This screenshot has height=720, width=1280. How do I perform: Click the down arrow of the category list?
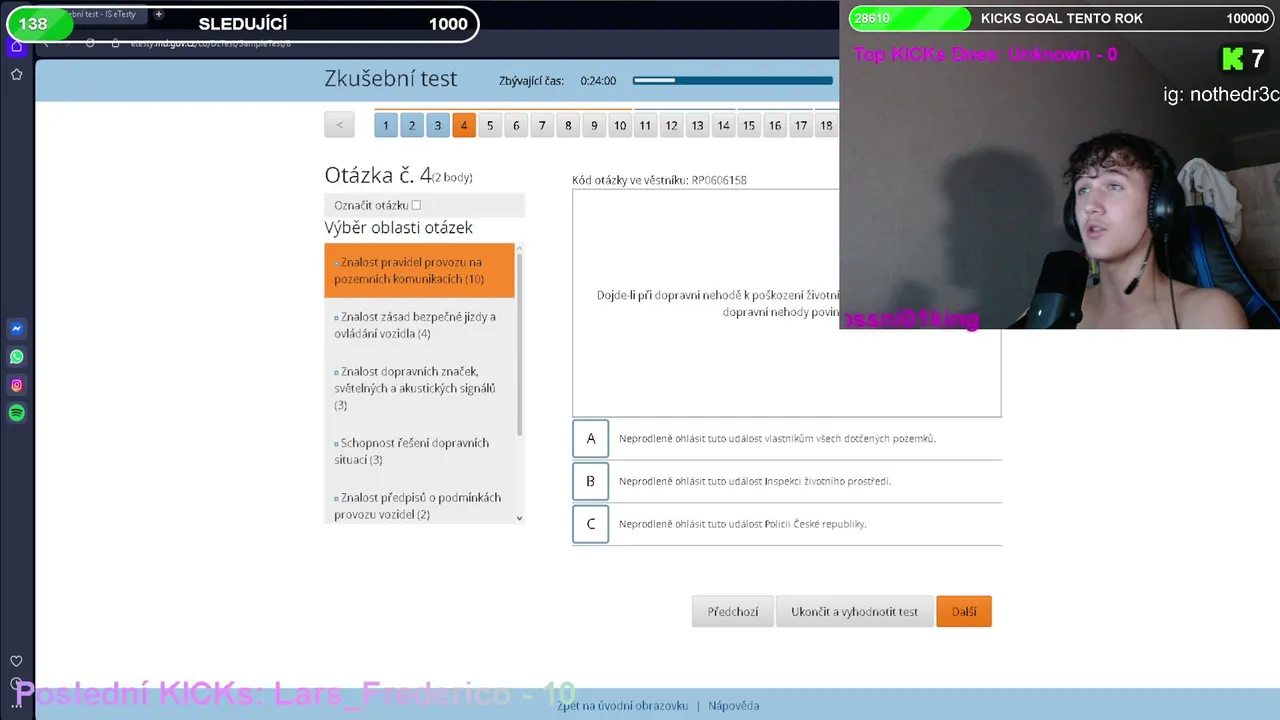[519, 518]
